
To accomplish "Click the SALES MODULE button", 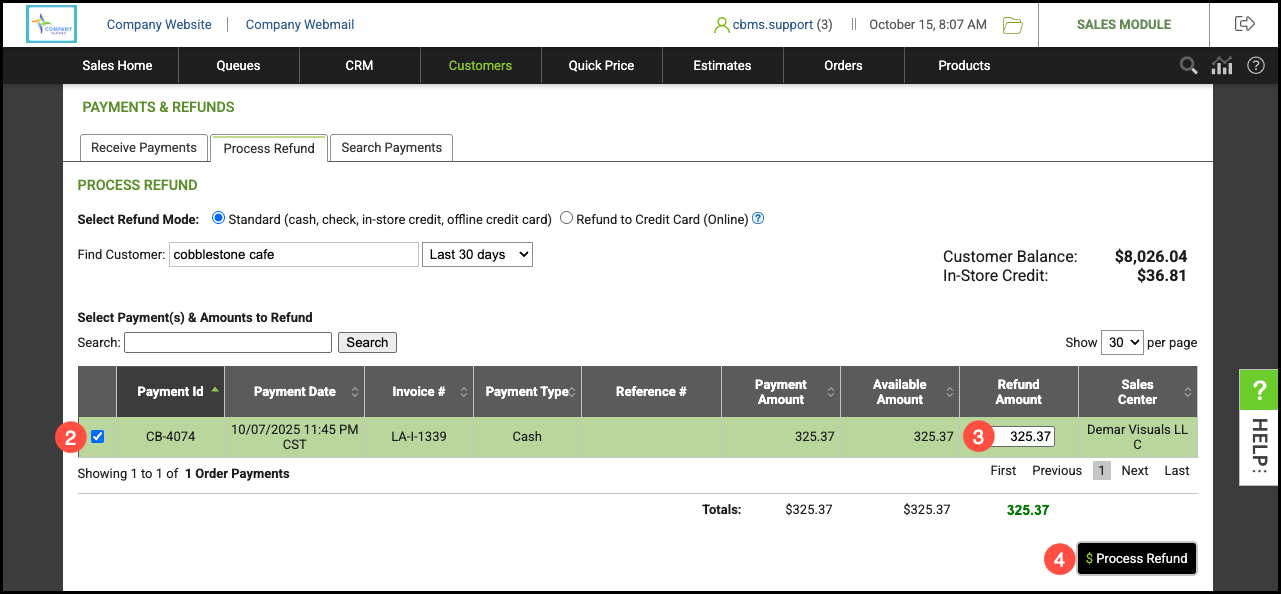I will [x=1124, y=24].
